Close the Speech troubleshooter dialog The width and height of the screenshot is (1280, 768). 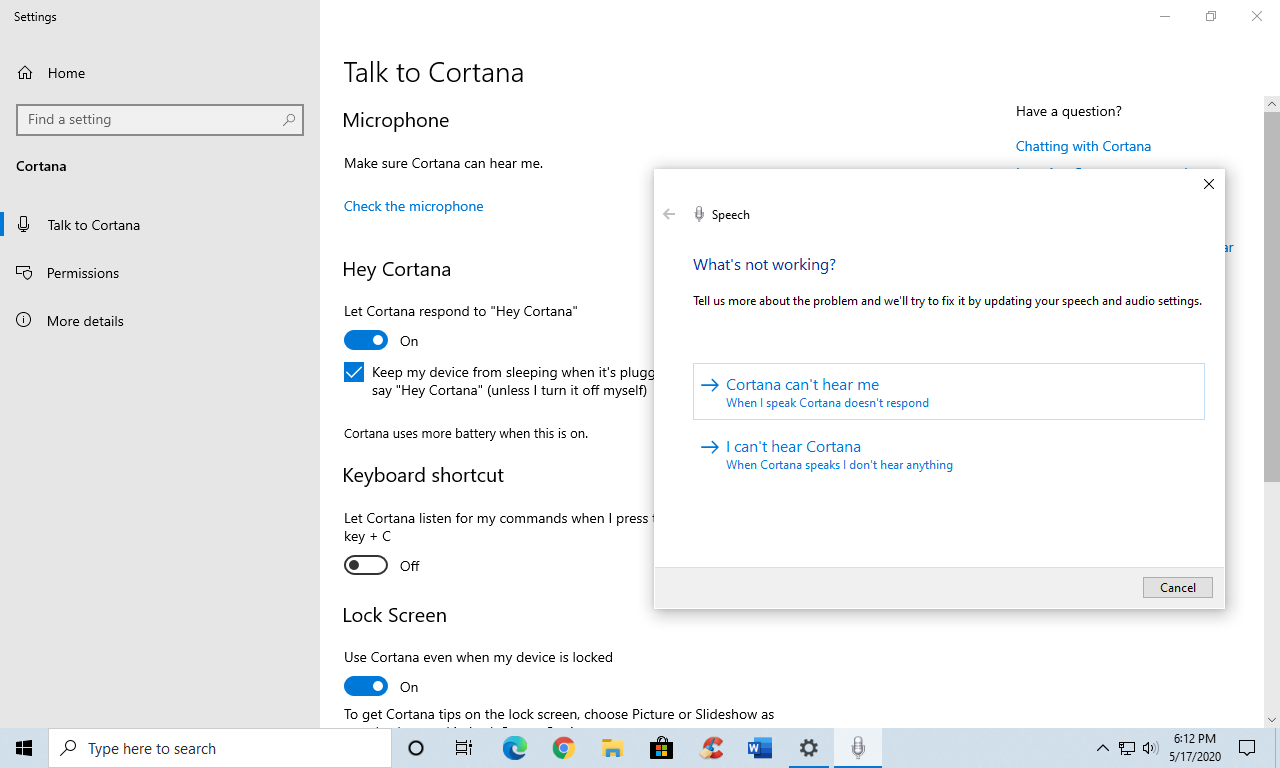click(1209, 184)
